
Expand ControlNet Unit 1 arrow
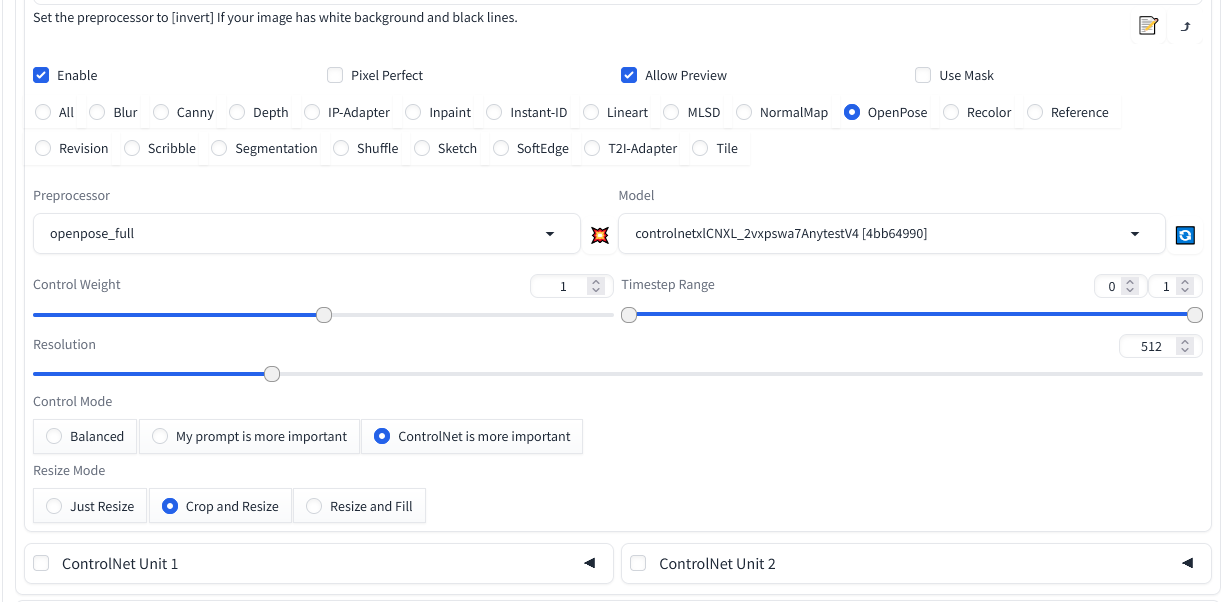pyautogui.click(x=590, y=563)
